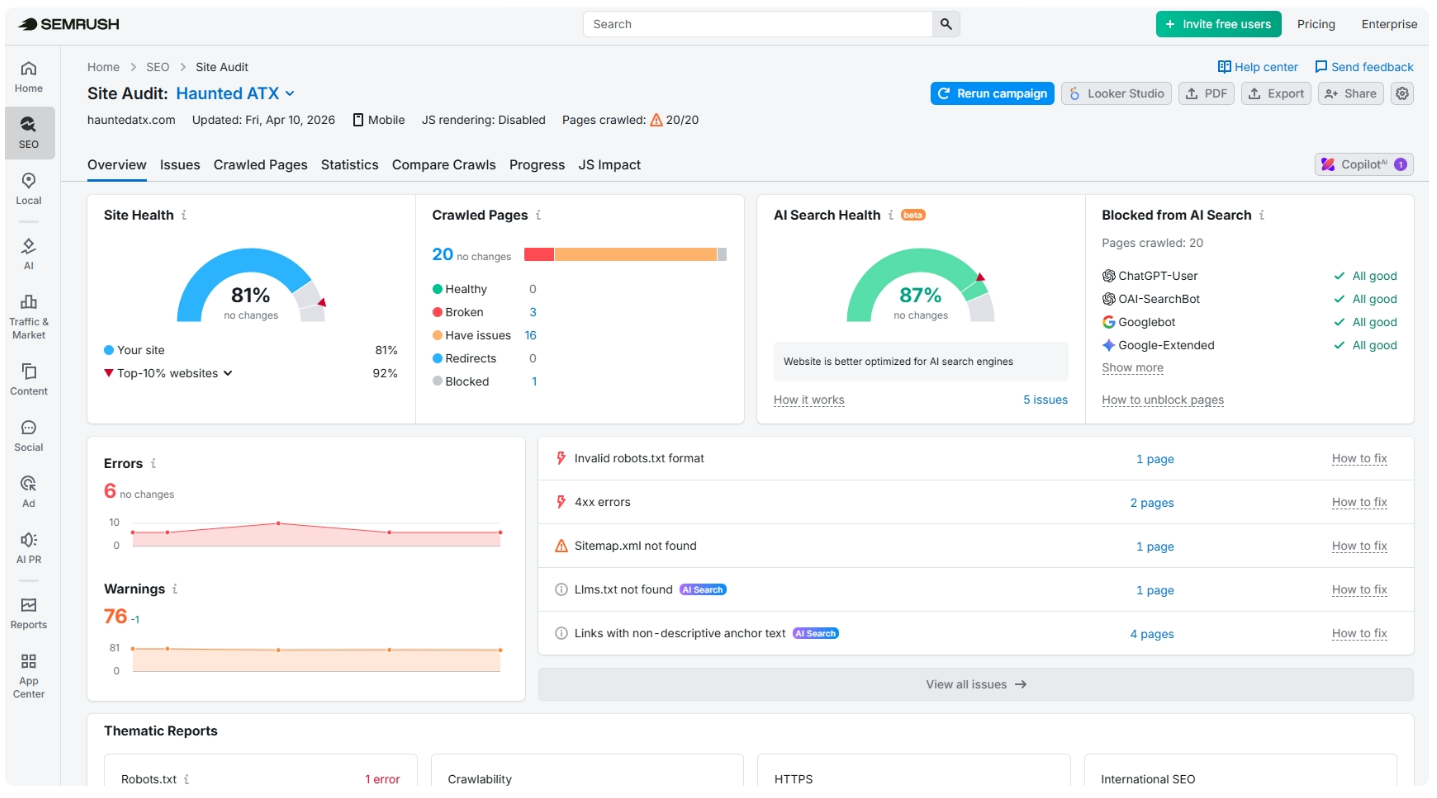The width and height of the screenshot is (1437, 798).
Task: Click the Mobile device icon
Action: tap(358, 120)
